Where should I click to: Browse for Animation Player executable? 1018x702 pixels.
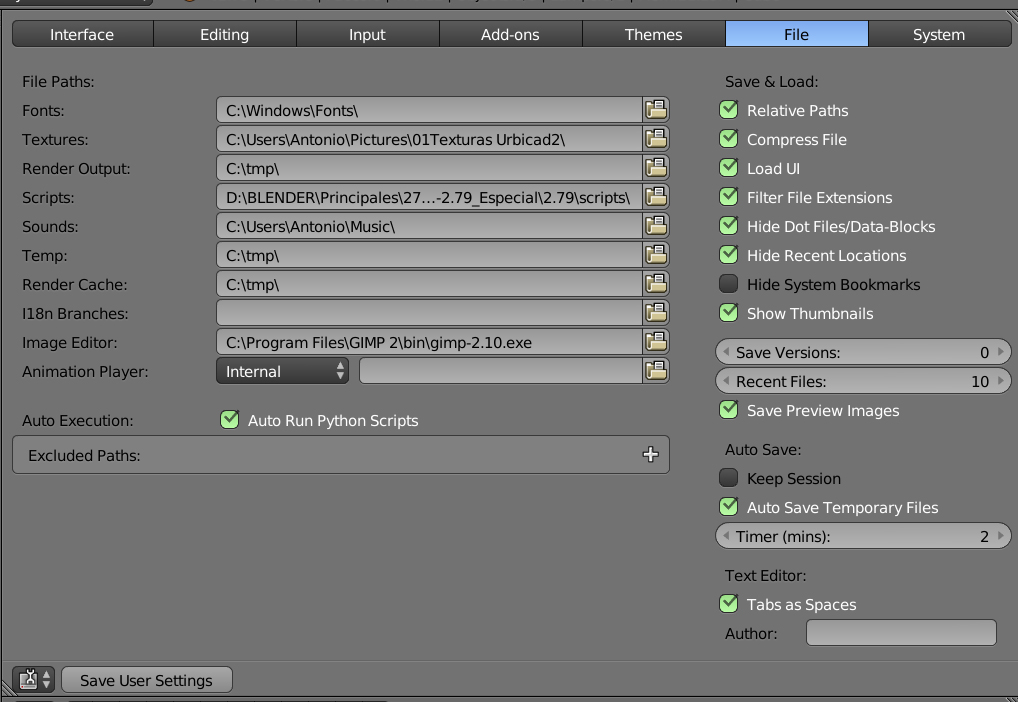click(x=656, y=371)
